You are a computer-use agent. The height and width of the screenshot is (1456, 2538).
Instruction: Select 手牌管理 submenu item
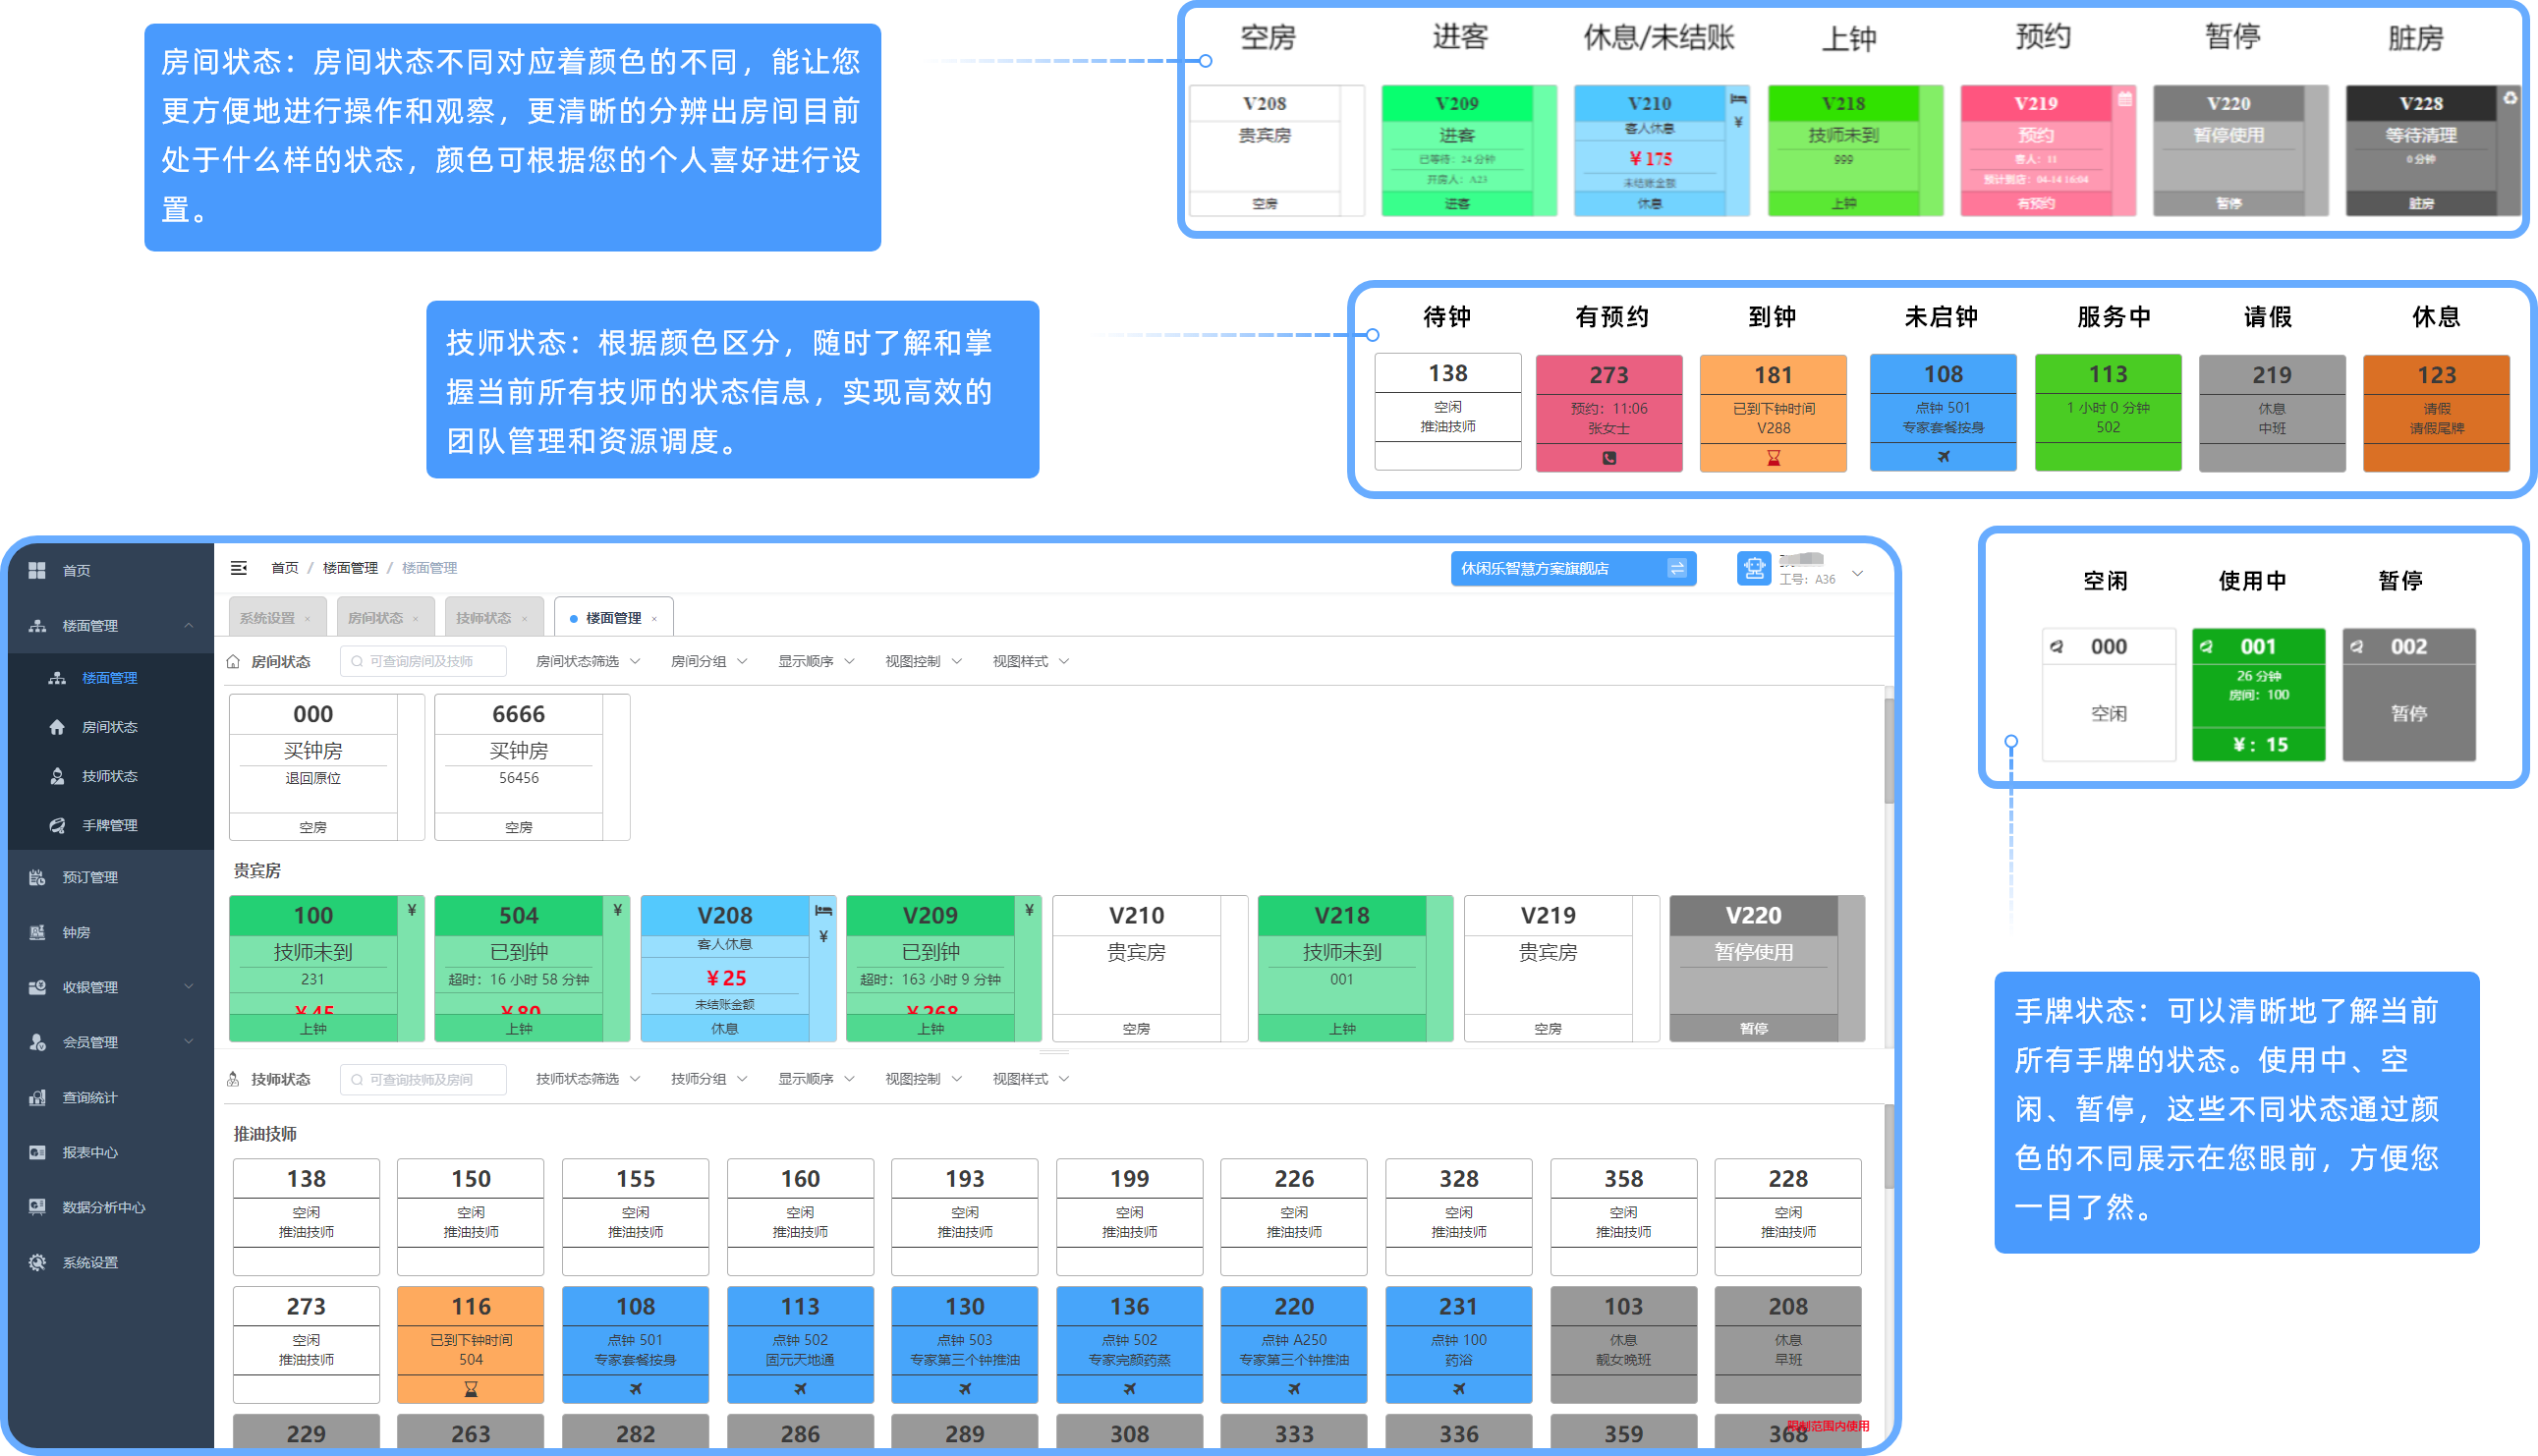[x=109, y=825]
